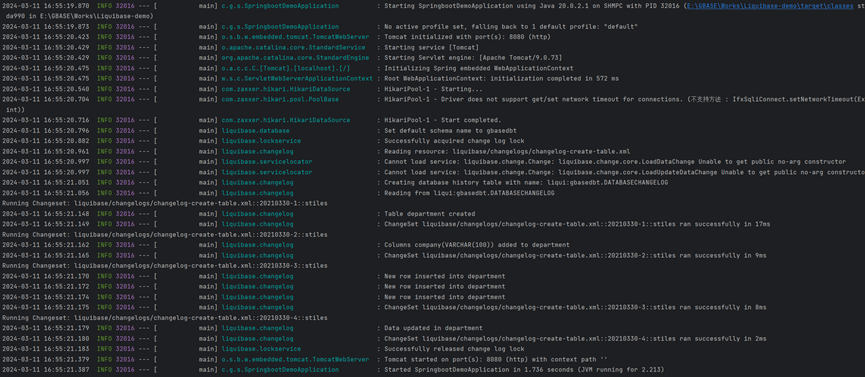Click the 'Table department created' log message

(x=430, y=214)
